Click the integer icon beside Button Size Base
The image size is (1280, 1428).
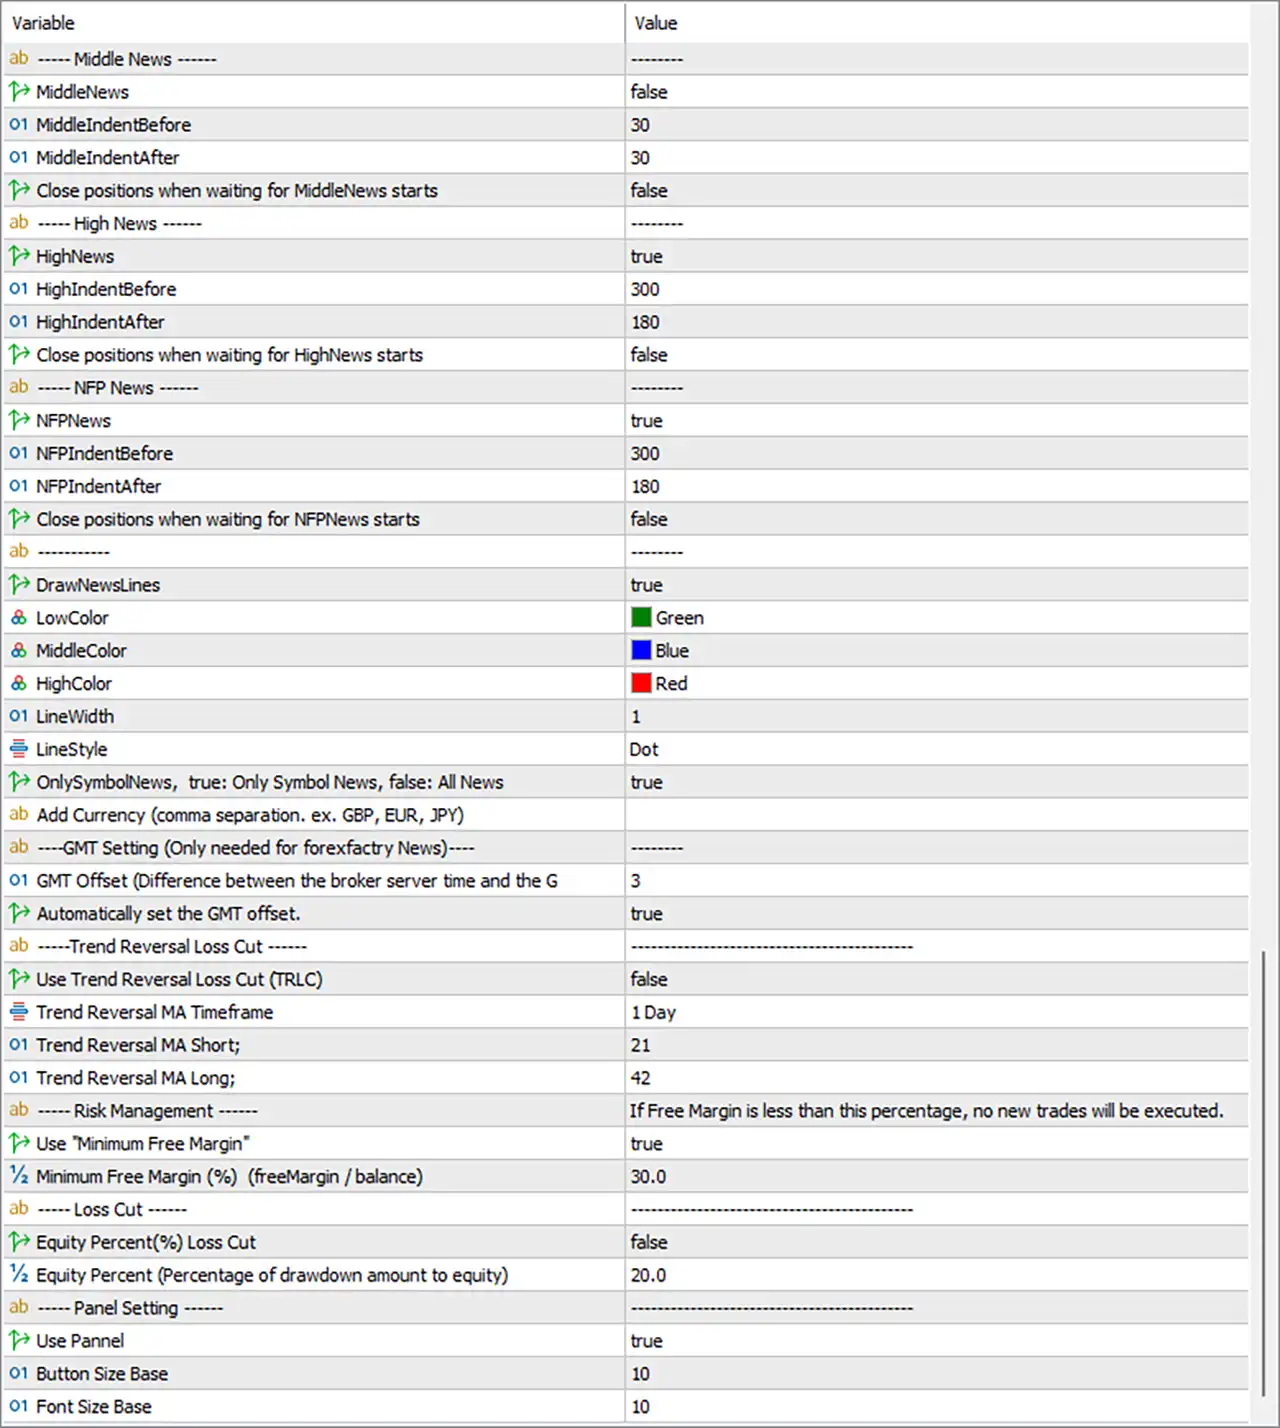(19, 1373)
